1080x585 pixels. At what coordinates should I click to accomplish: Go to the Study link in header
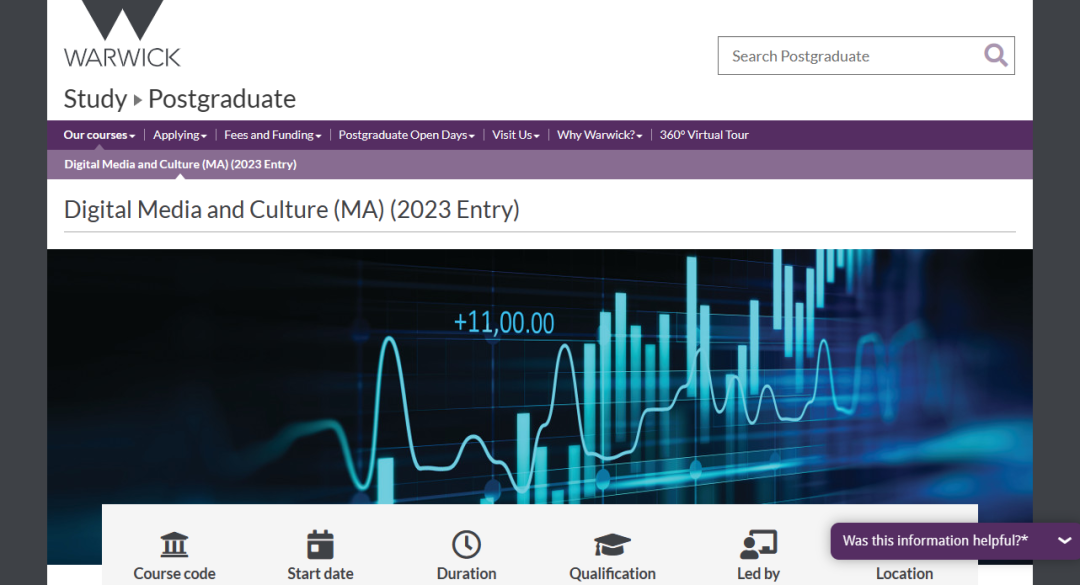coord(95,99)
